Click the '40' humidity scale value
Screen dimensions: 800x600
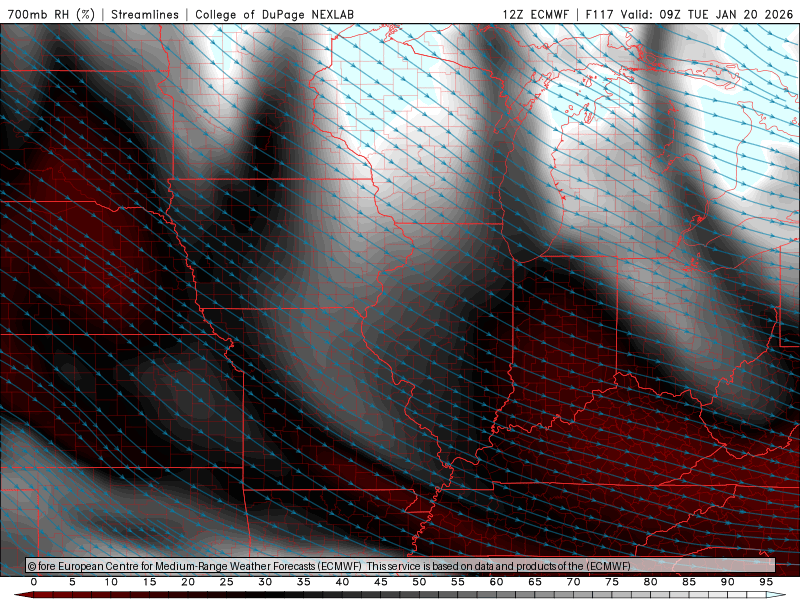tap(342, 582)
